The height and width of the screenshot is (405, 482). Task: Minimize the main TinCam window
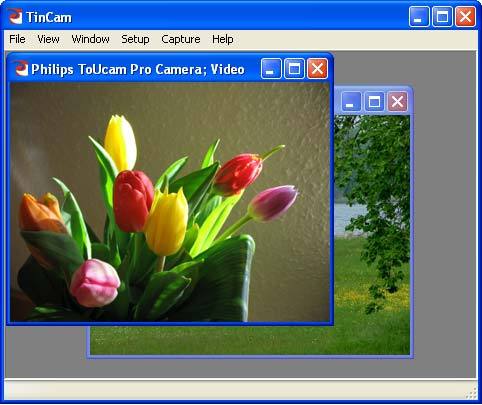(x=419, y=16)
